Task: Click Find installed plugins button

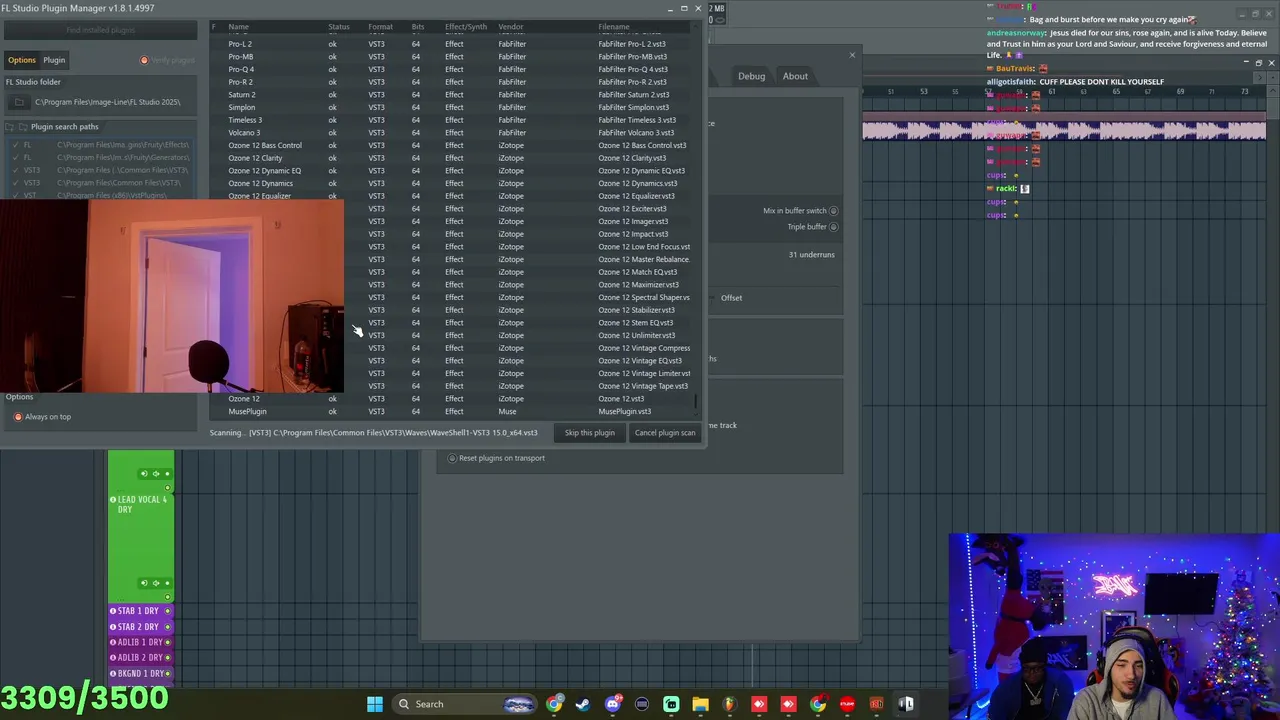Action: (101, 30)
